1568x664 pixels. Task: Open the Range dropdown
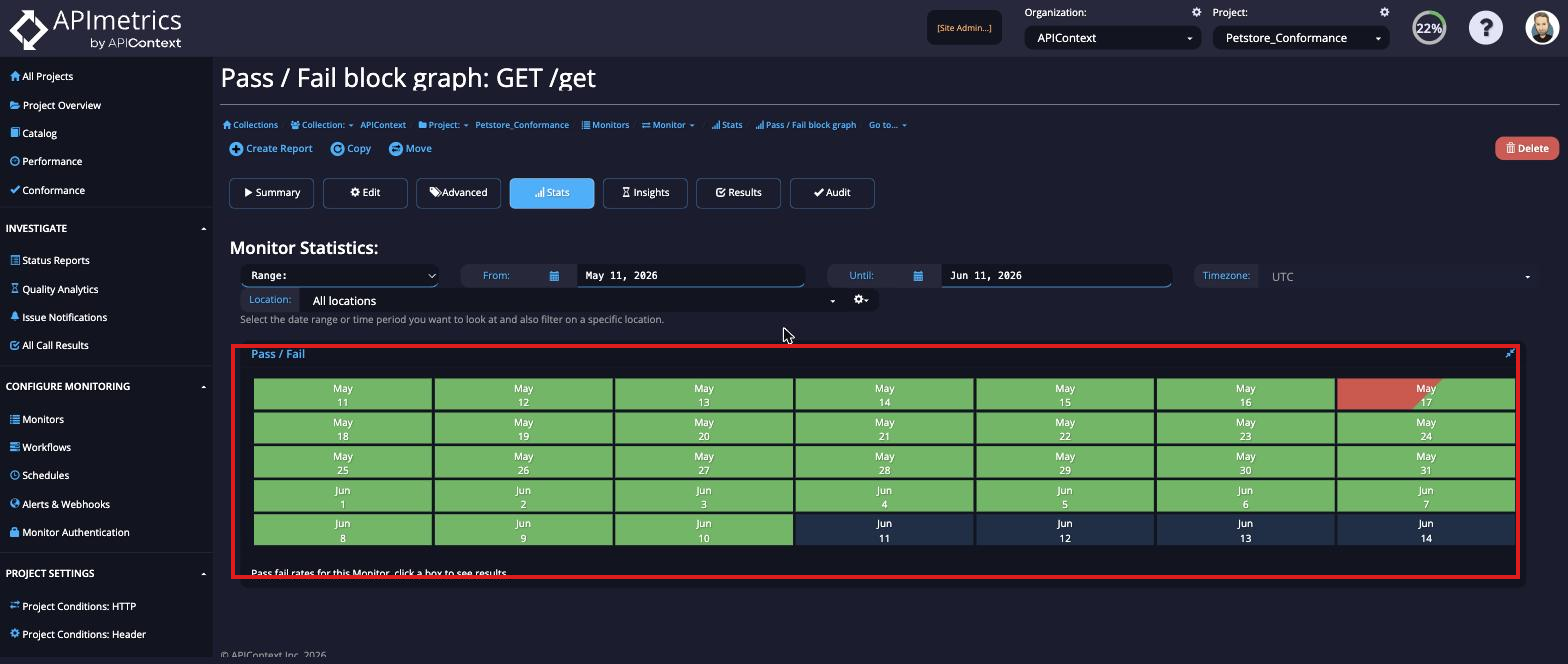[x=340, y=276]
